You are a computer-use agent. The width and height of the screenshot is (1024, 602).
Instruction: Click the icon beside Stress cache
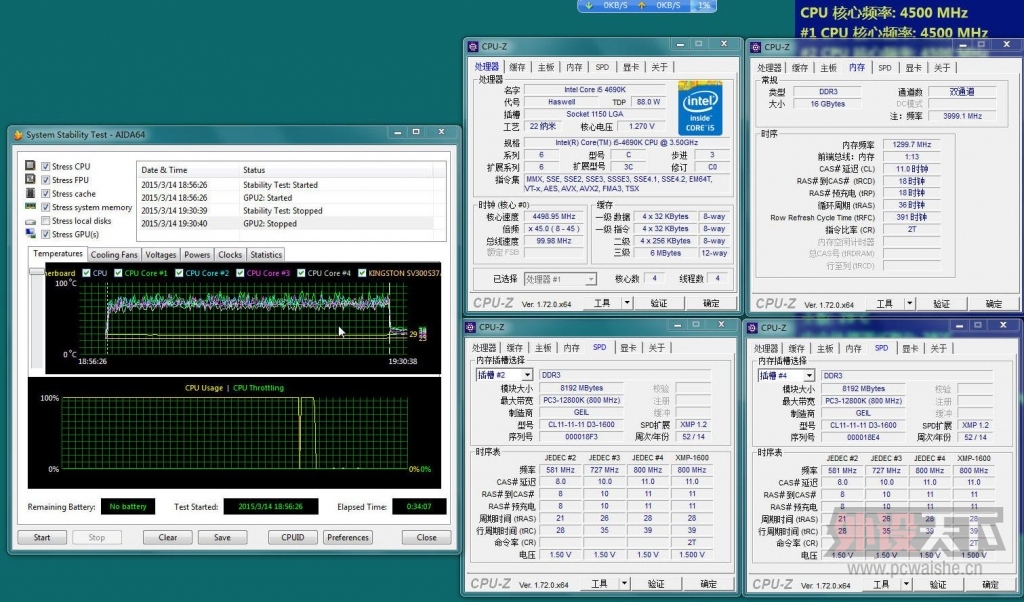point(30,193)
